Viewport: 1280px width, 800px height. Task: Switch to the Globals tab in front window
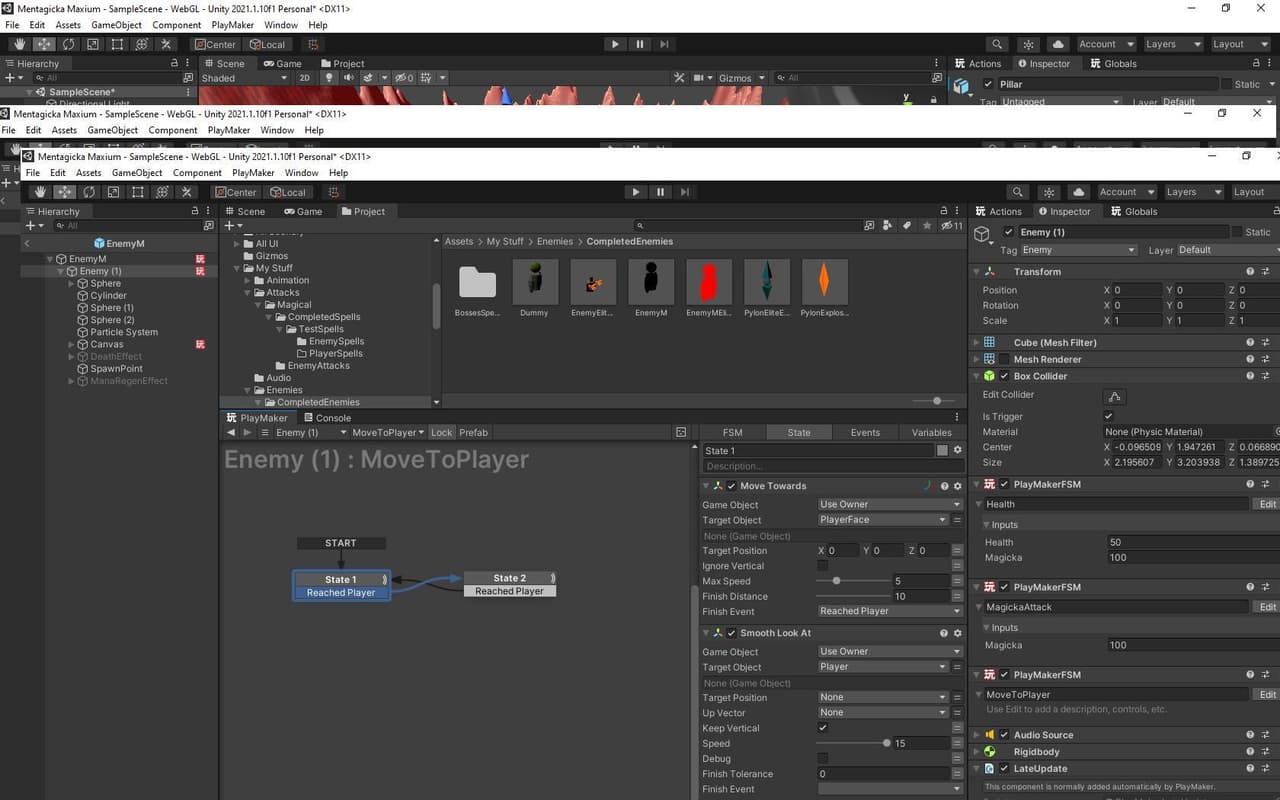click(x=1134, y=211)
